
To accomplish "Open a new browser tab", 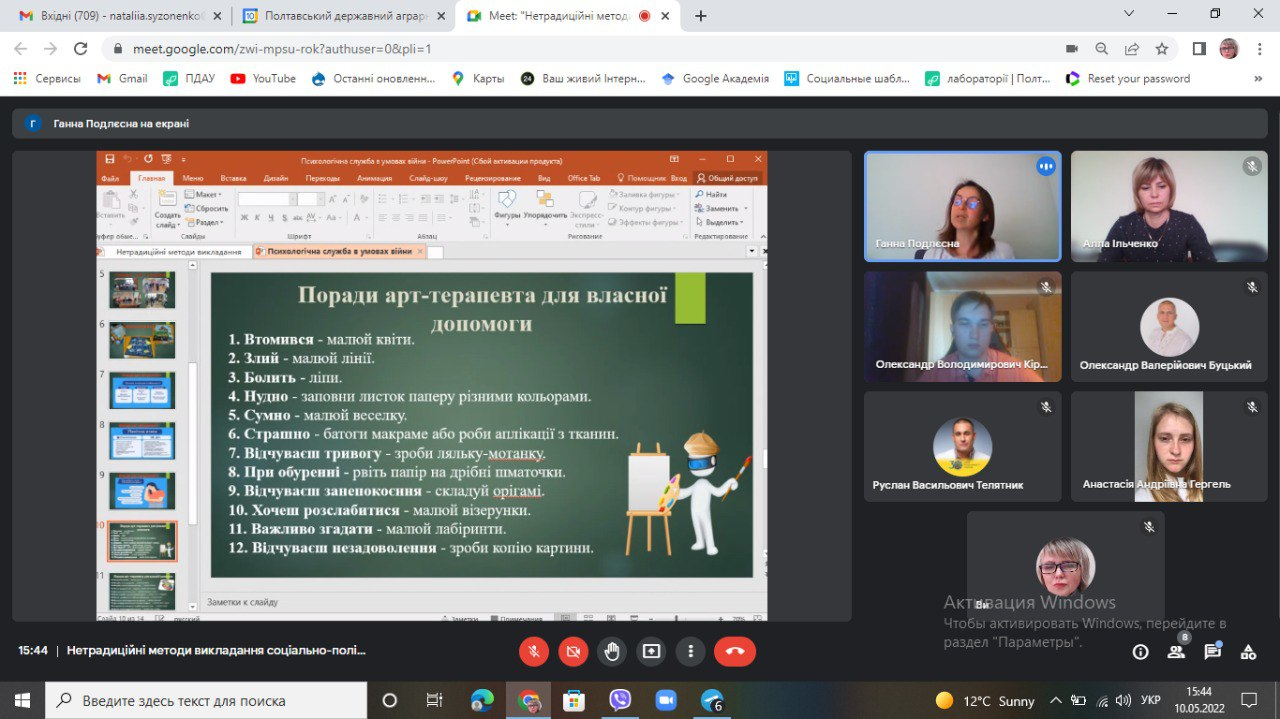I will (701, 16).
